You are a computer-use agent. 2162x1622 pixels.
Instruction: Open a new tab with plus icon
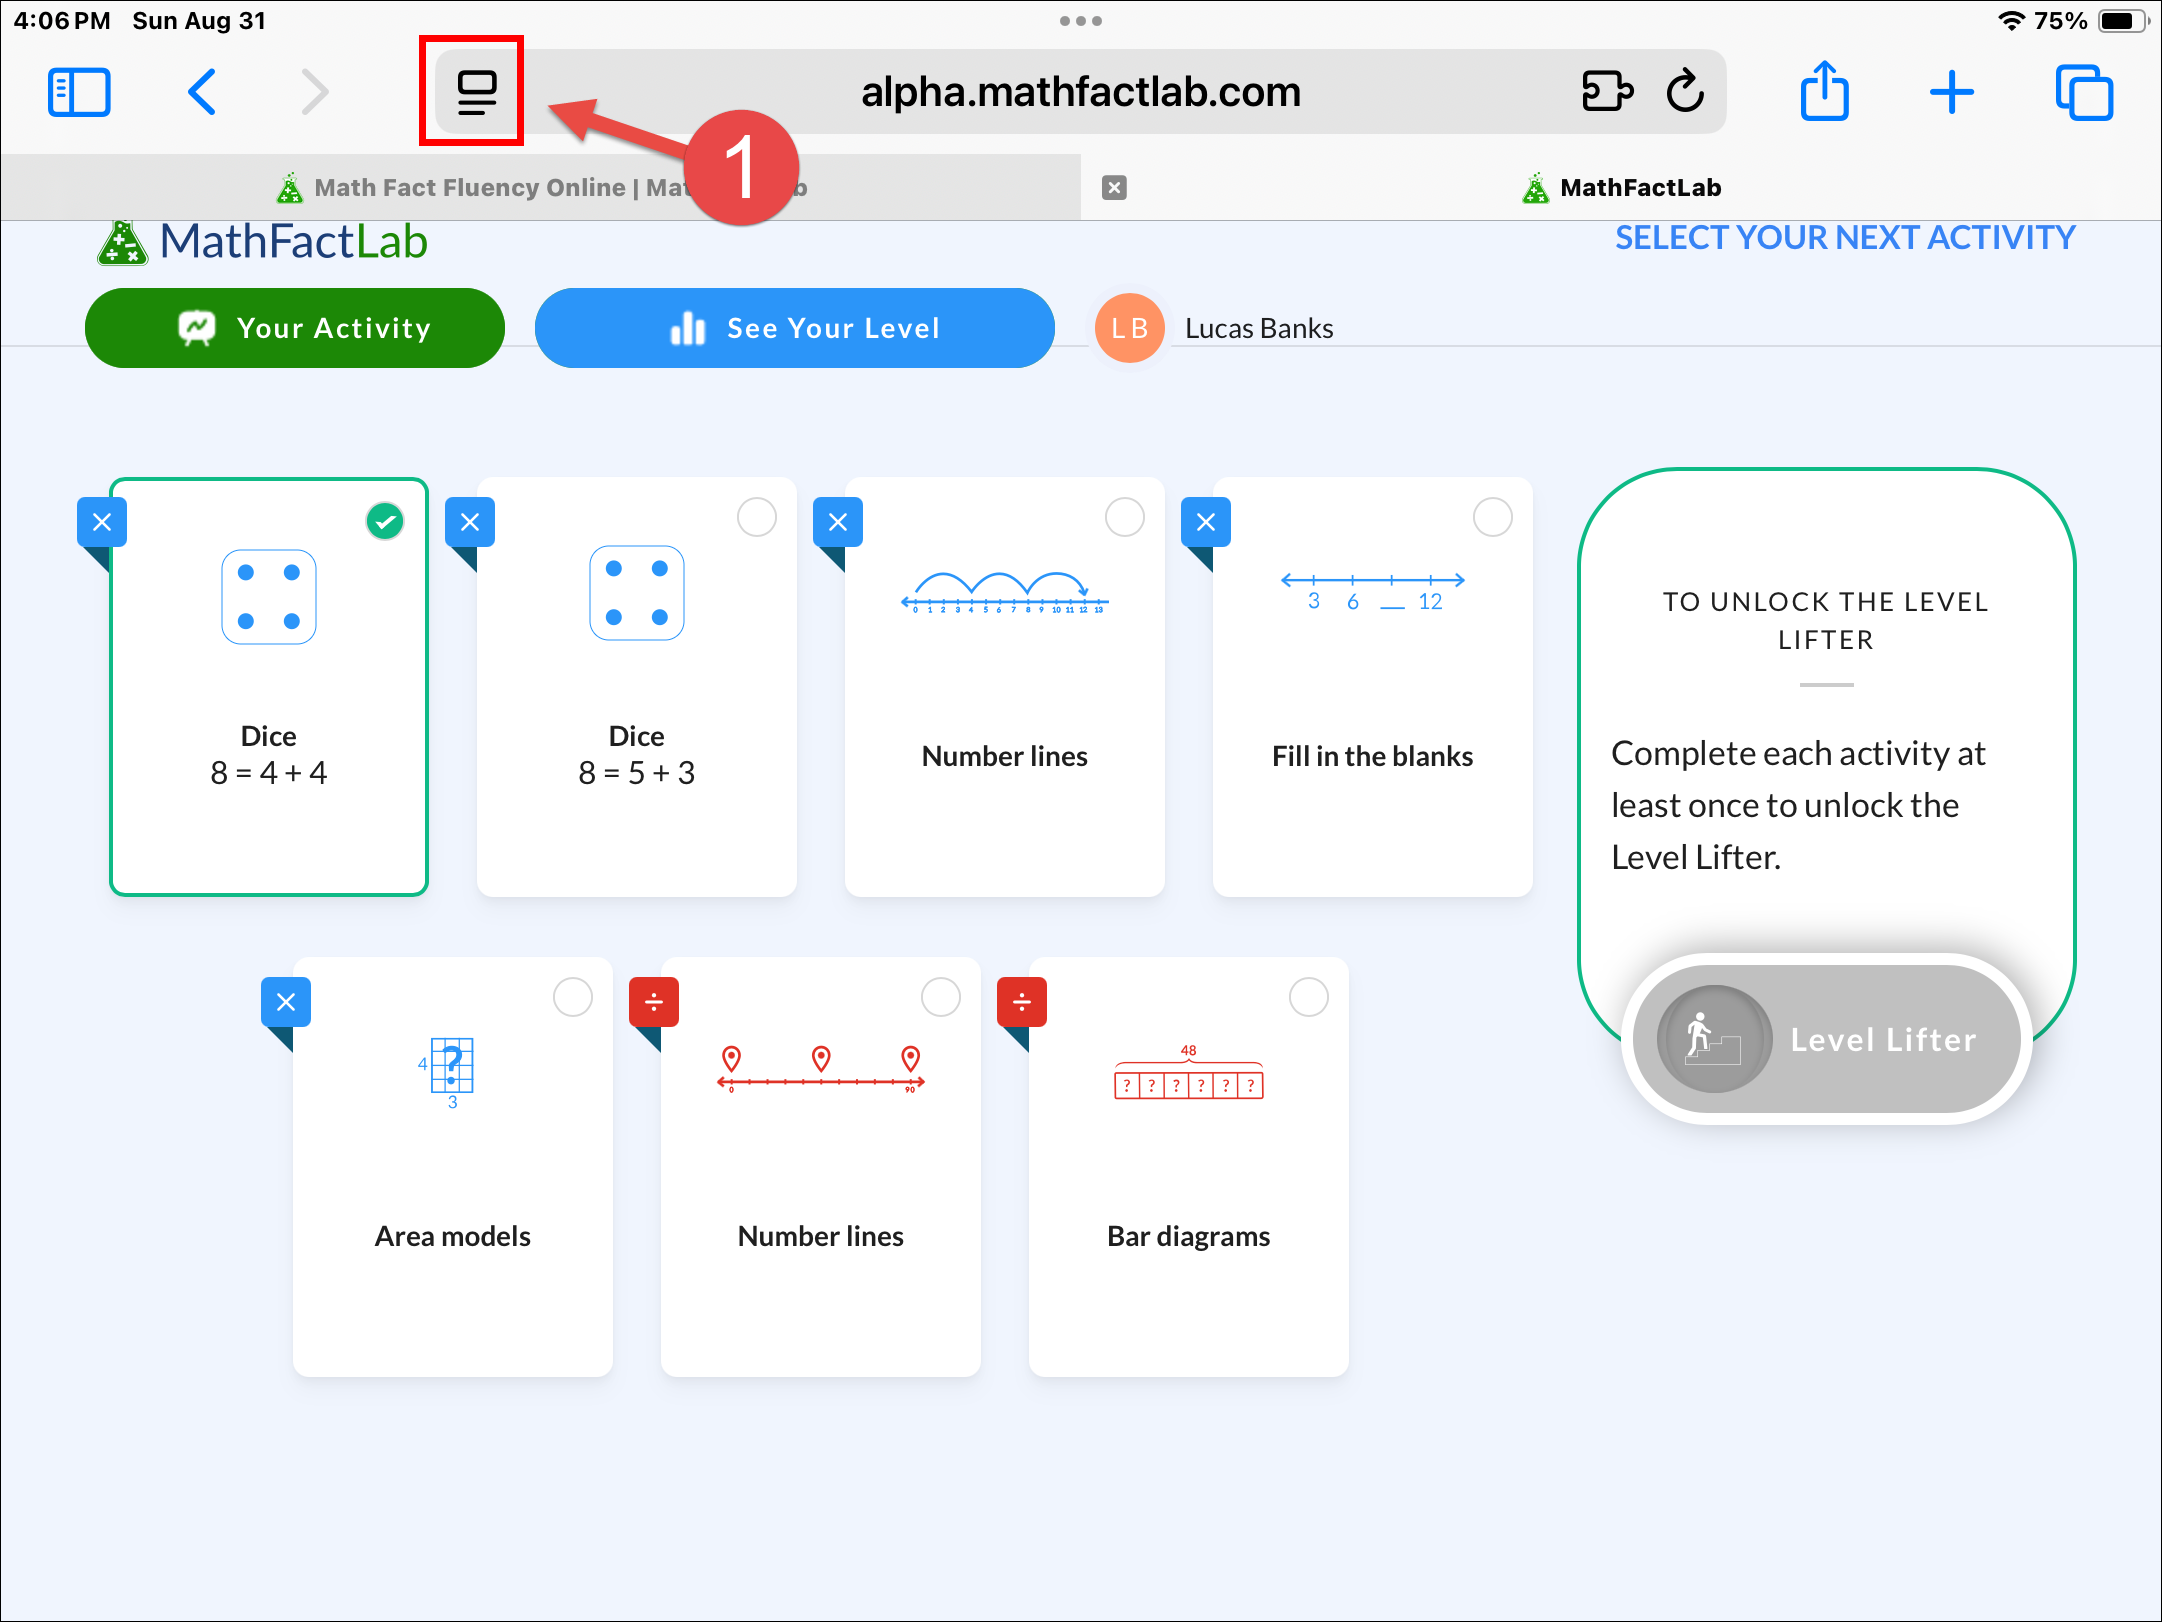[x=1951, y=93]
